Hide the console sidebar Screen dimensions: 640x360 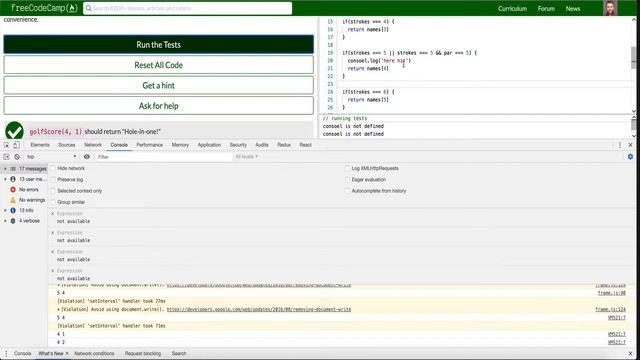point(6,157)
